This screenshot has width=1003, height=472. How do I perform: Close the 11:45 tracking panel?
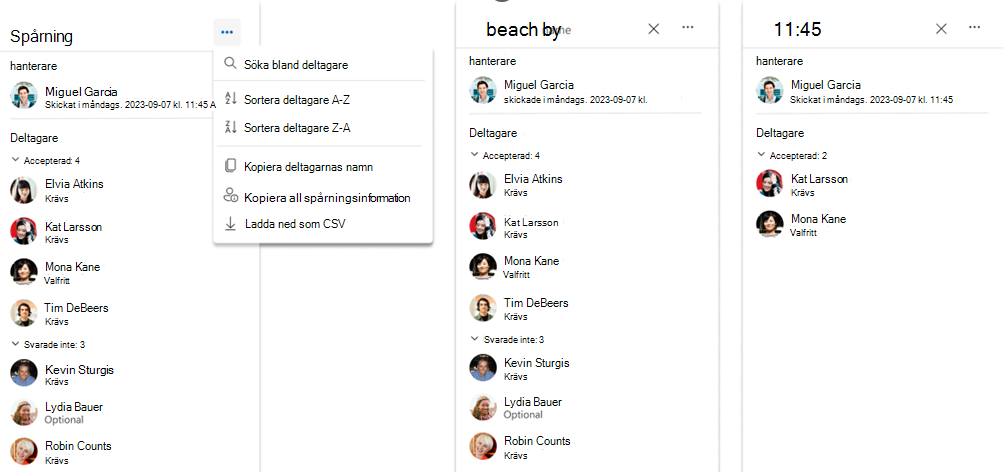[x=941, y=29]
